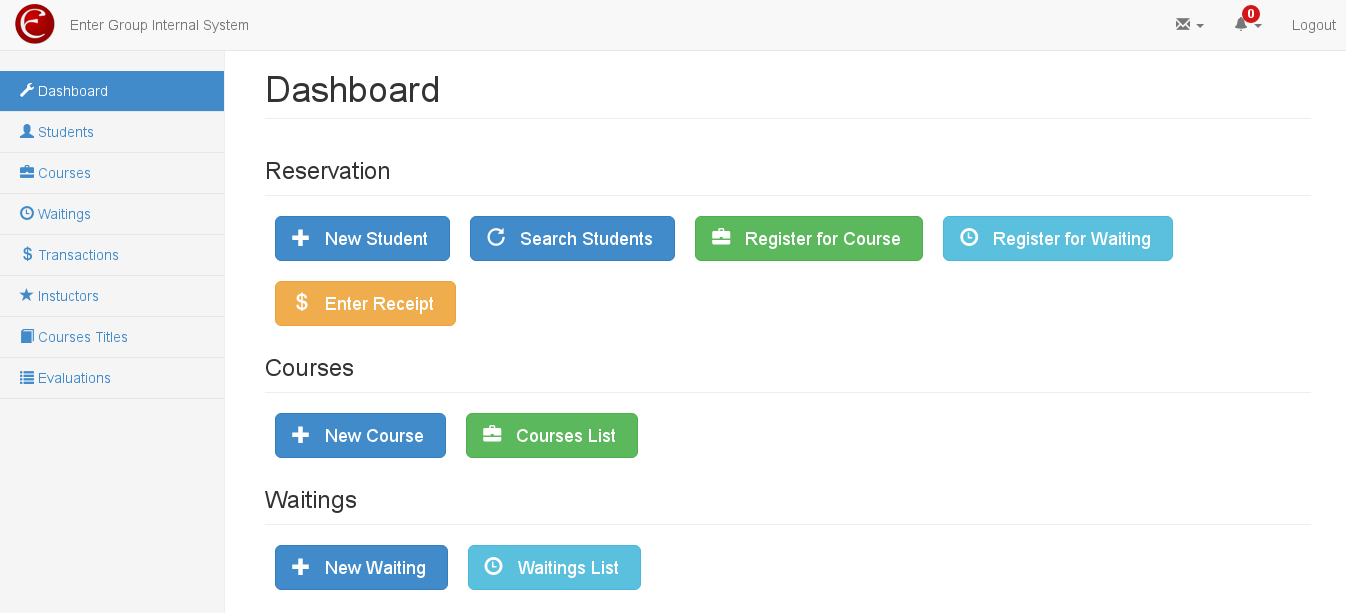
Task: Open the bell notifications dropdown
Action: click(x=1247, y=25)
